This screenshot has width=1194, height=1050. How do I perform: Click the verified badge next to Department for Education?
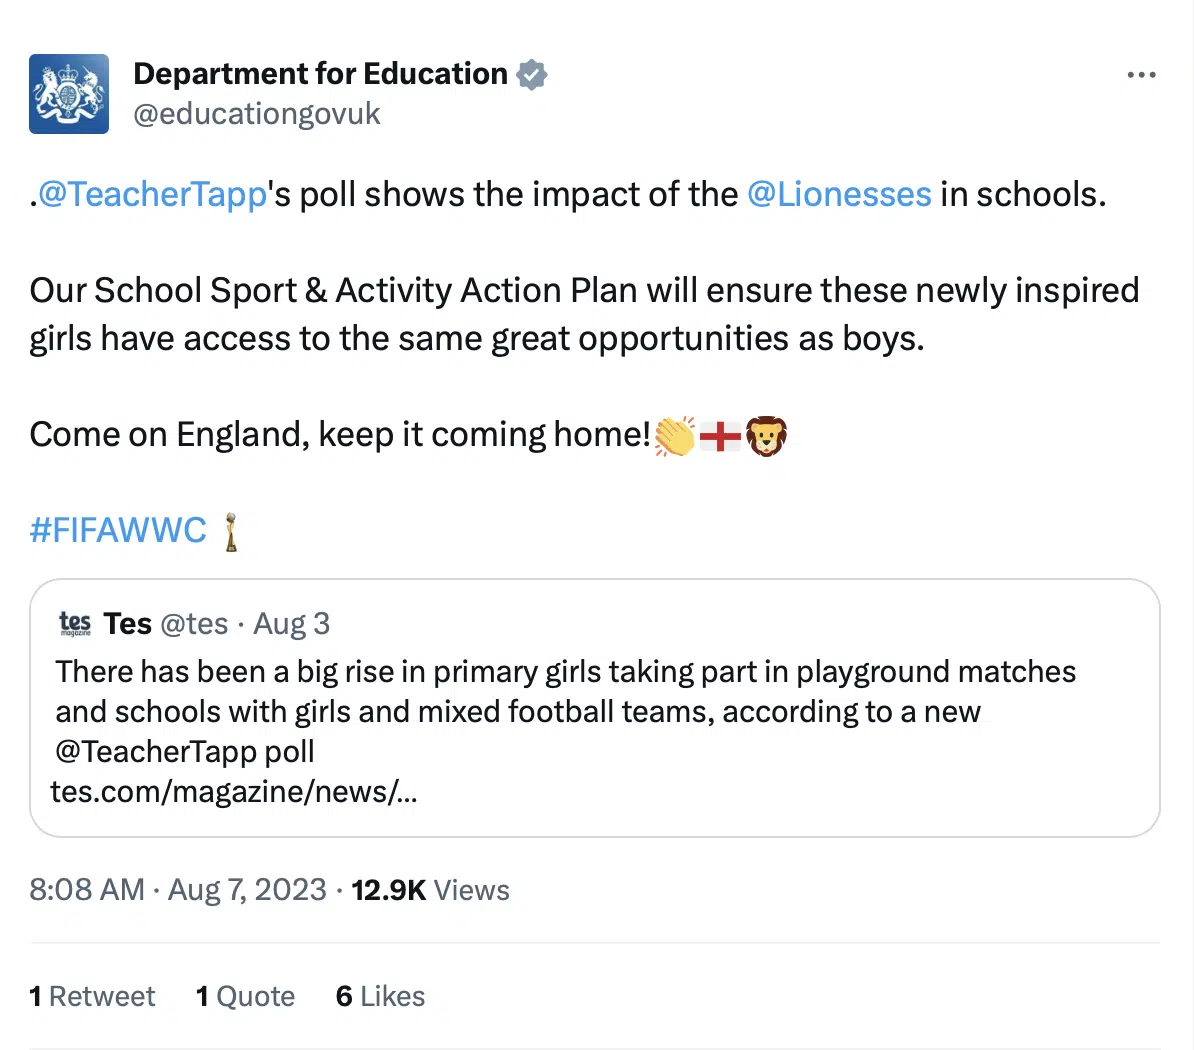point(532,73)
